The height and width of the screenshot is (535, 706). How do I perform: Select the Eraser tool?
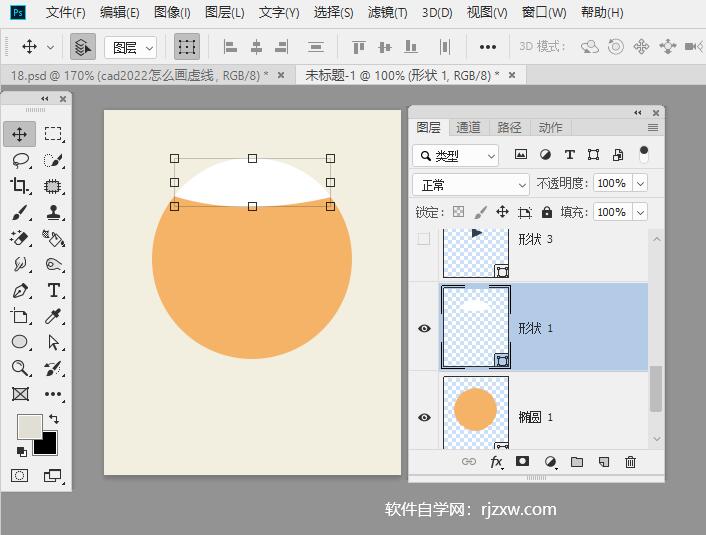pos(20,238)
